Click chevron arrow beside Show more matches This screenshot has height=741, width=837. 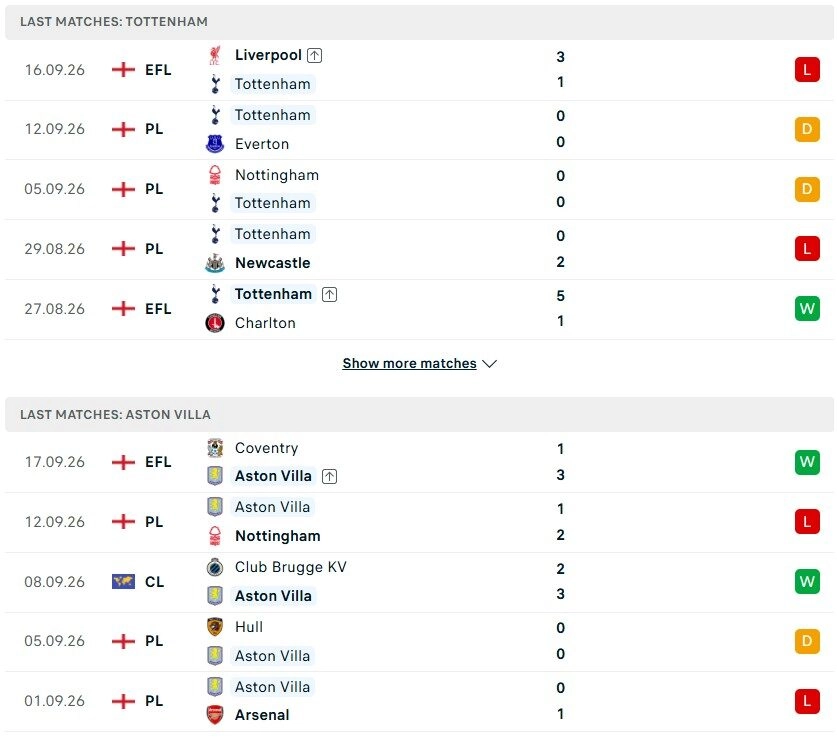point(489,364)
